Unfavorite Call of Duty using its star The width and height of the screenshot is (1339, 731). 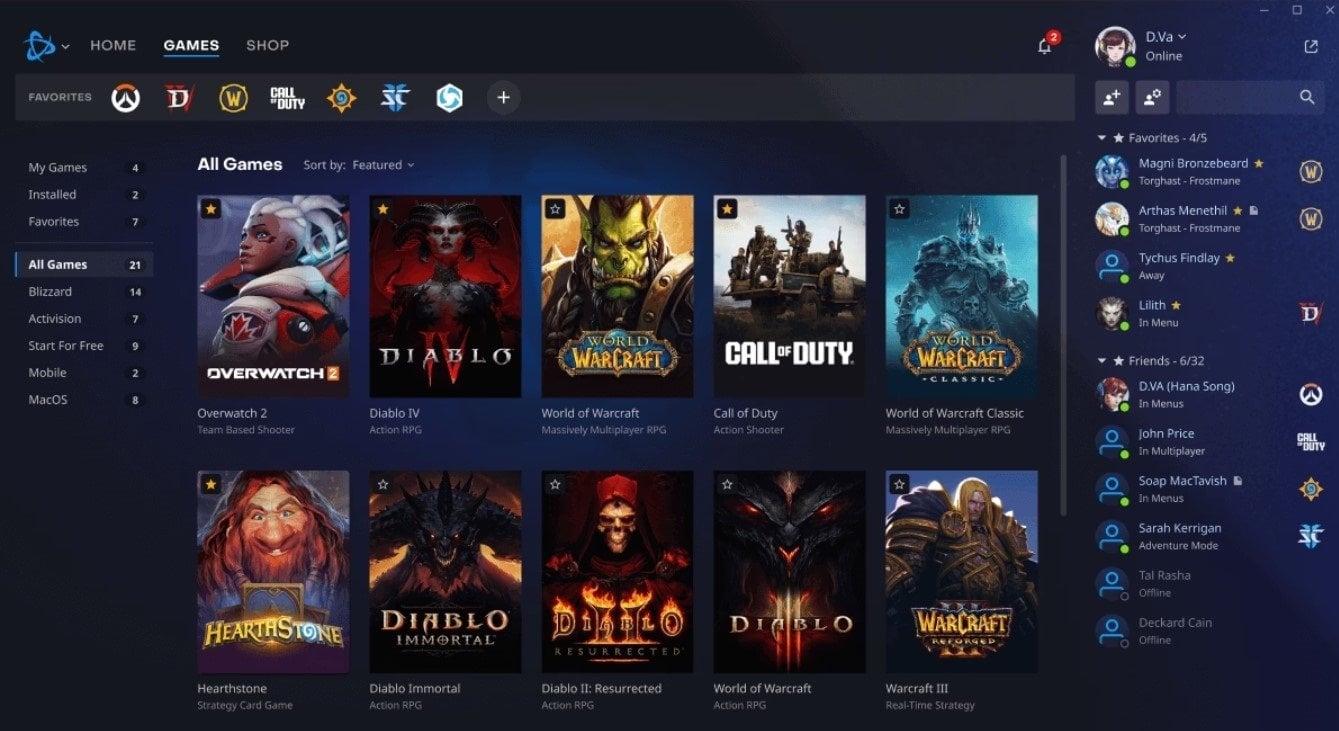point(727,209)
